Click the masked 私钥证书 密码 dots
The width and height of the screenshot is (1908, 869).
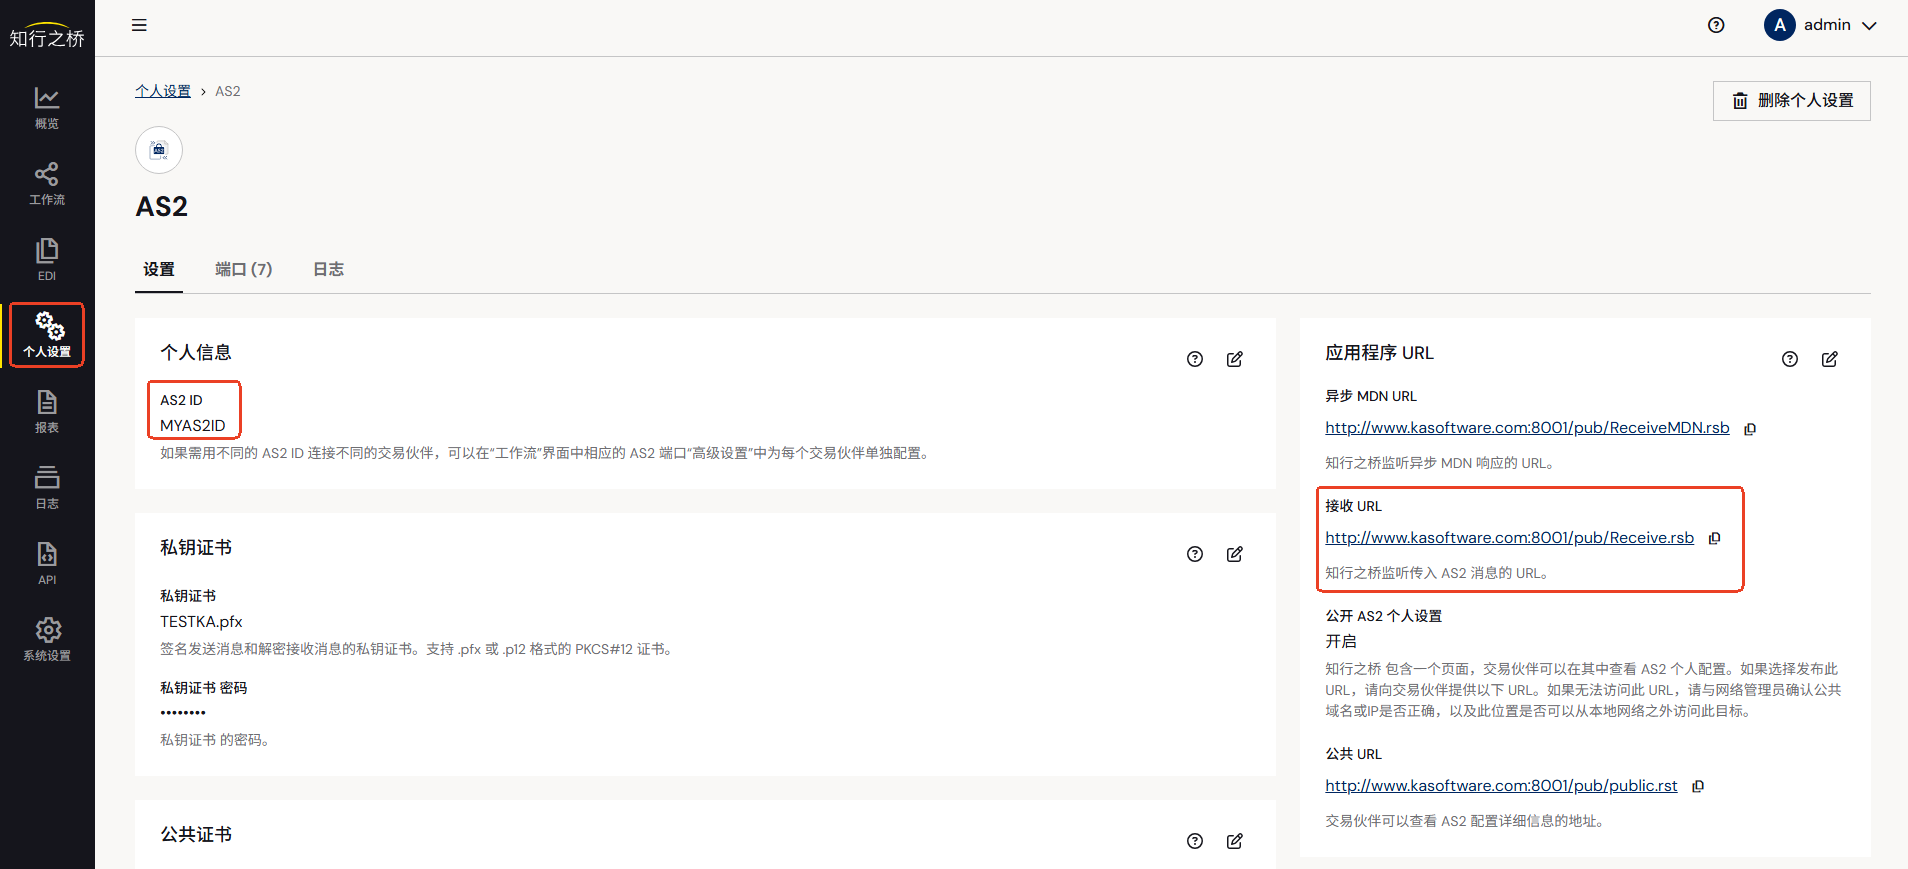pyautogui.click(x=183, y=713)
